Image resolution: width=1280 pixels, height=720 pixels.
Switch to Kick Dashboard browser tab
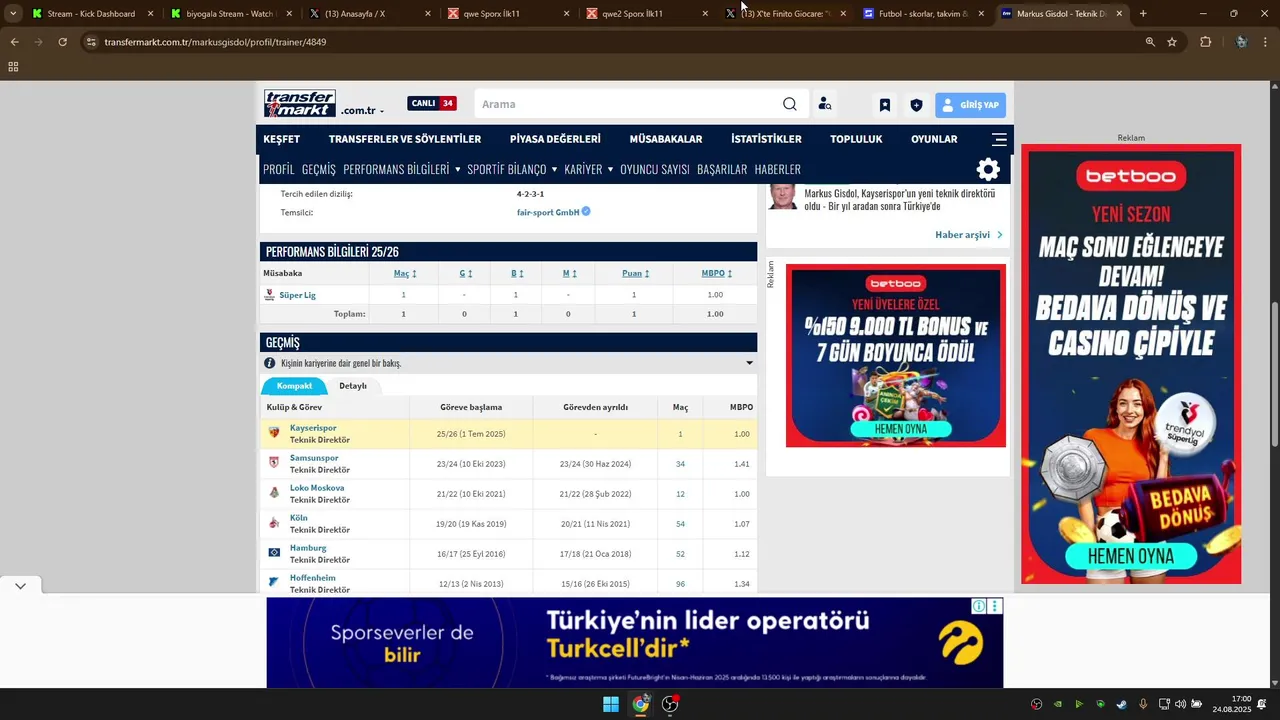[90, 14]
